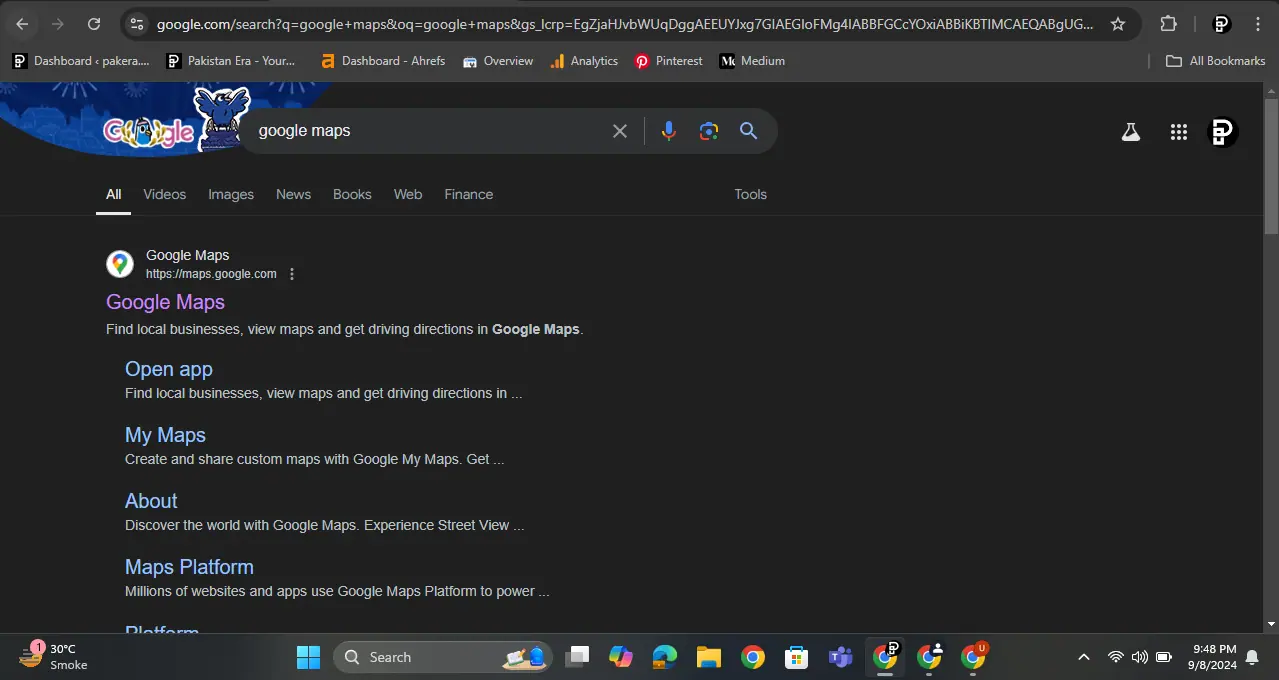
Task: Open the Medium bookmark
Action: [x=752, y=61]
